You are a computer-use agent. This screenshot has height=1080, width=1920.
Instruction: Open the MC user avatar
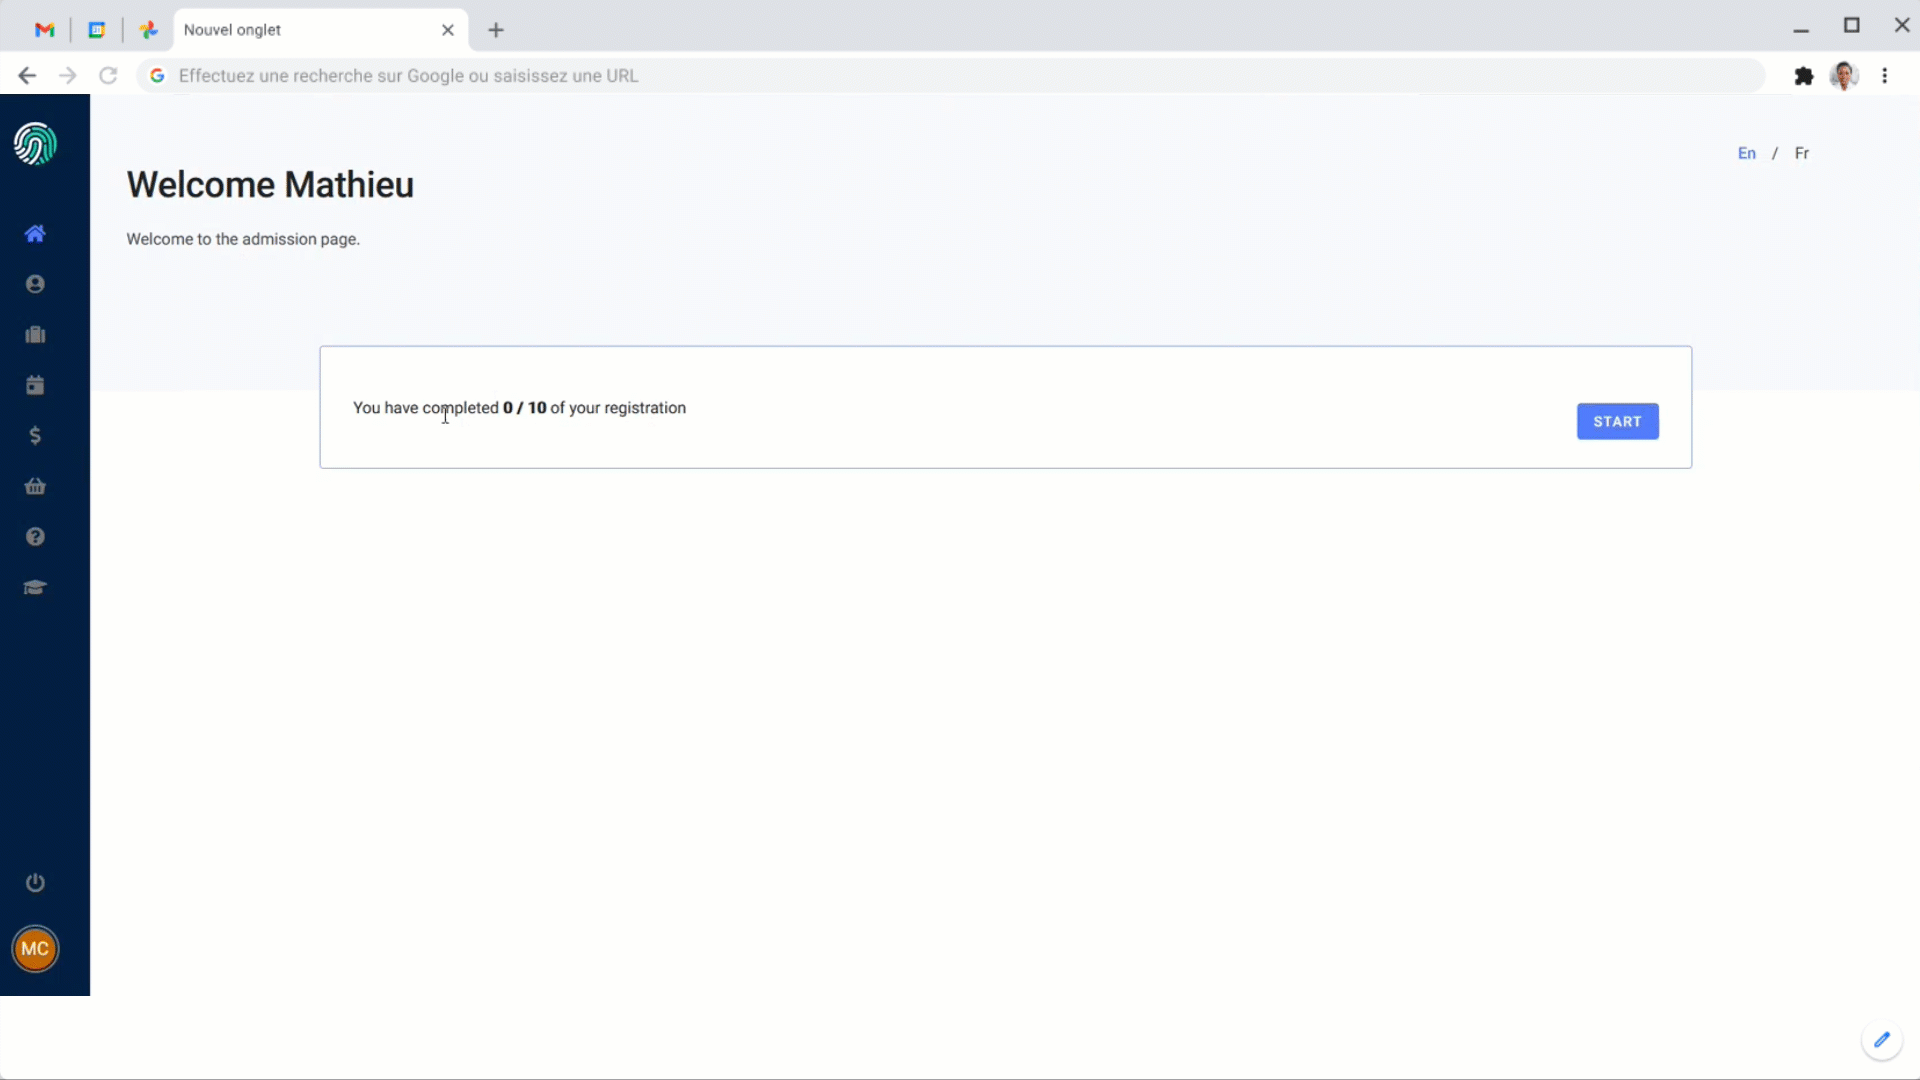[x=35, y=949]
